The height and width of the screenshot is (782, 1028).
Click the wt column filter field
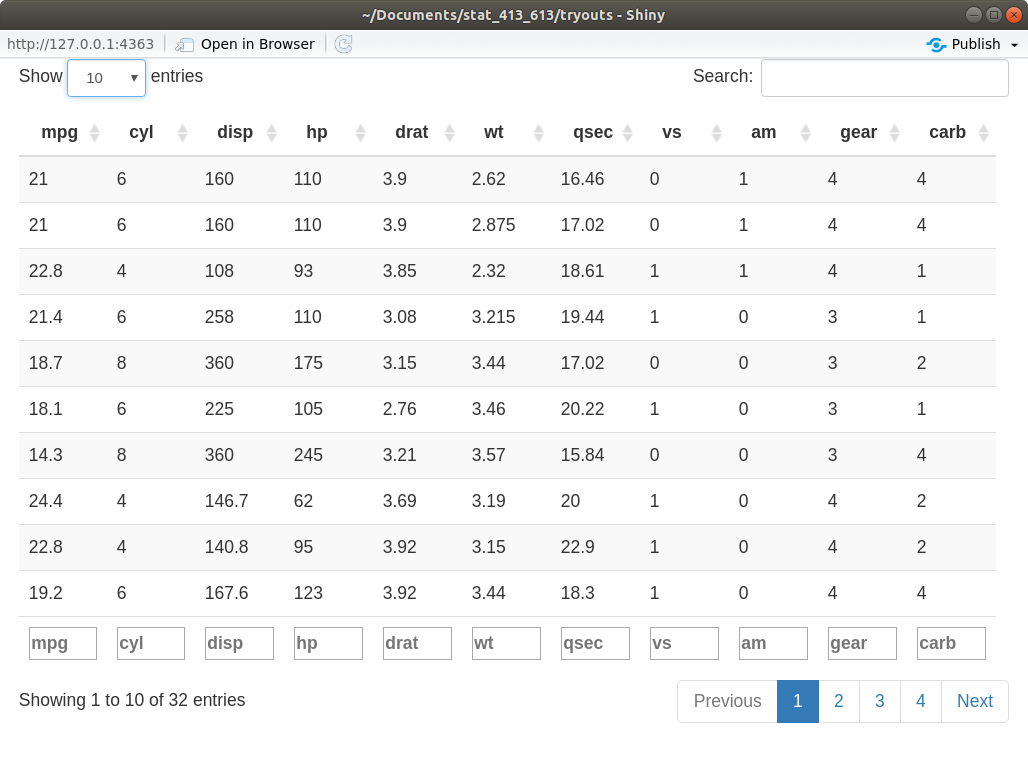506,643
